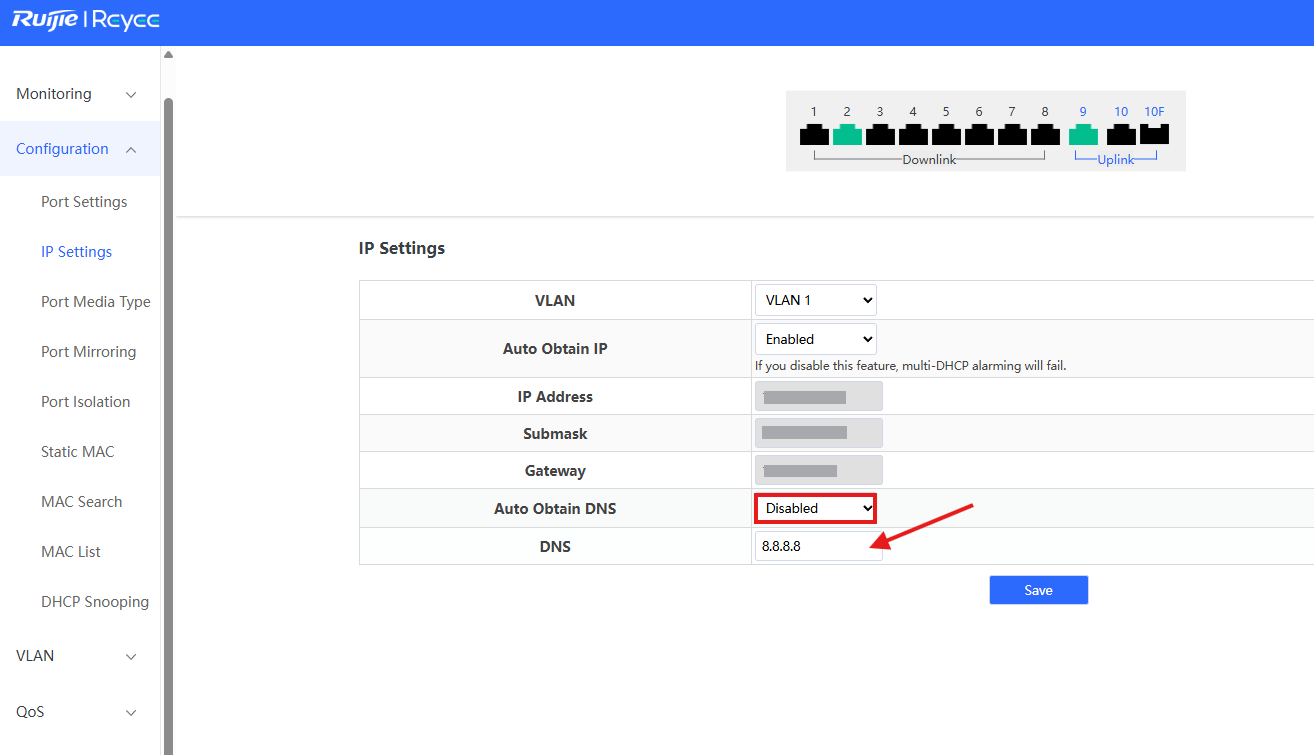Viewport: 1314px width, 755px height.
Task: Collapse the Configuration section
Action: pyautogui.click(x=80, y=148)
